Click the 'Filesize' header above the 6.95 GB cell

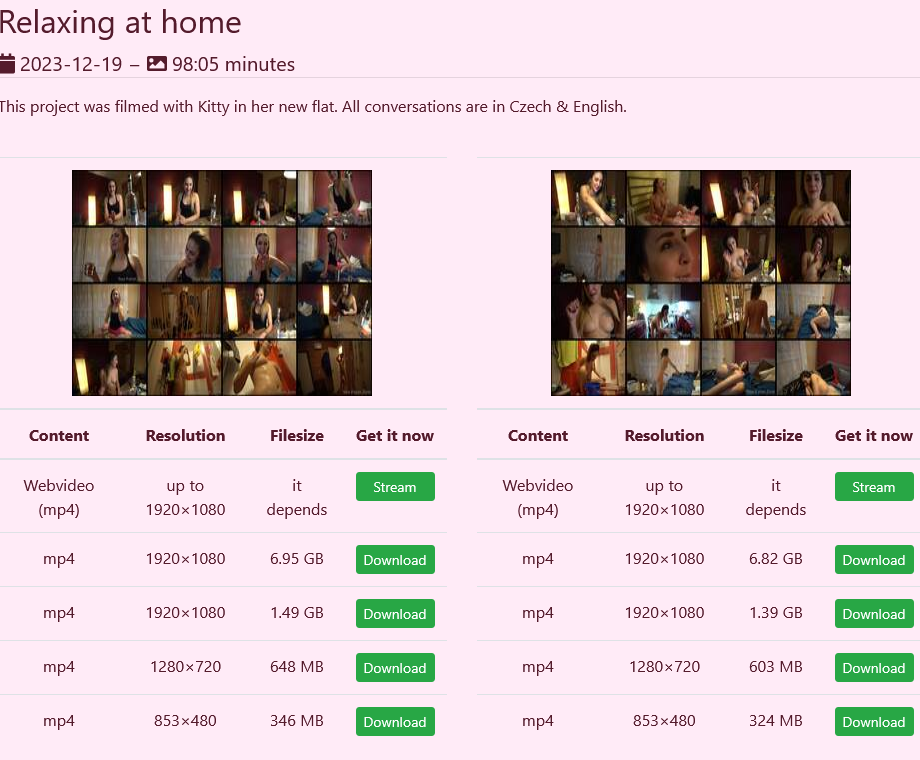click(x=297, y=435)
